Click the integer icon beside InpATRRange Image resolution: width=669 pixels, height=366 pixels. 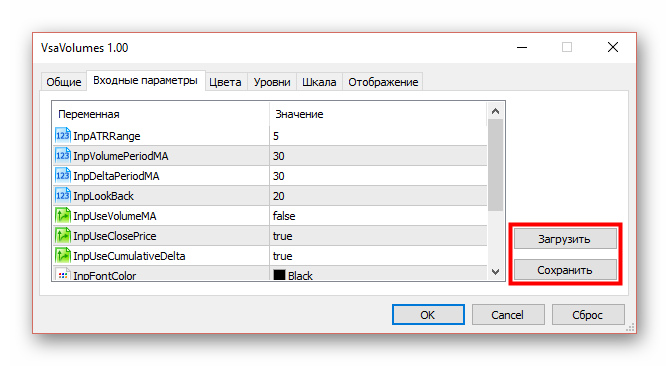[x=63, y=135]
